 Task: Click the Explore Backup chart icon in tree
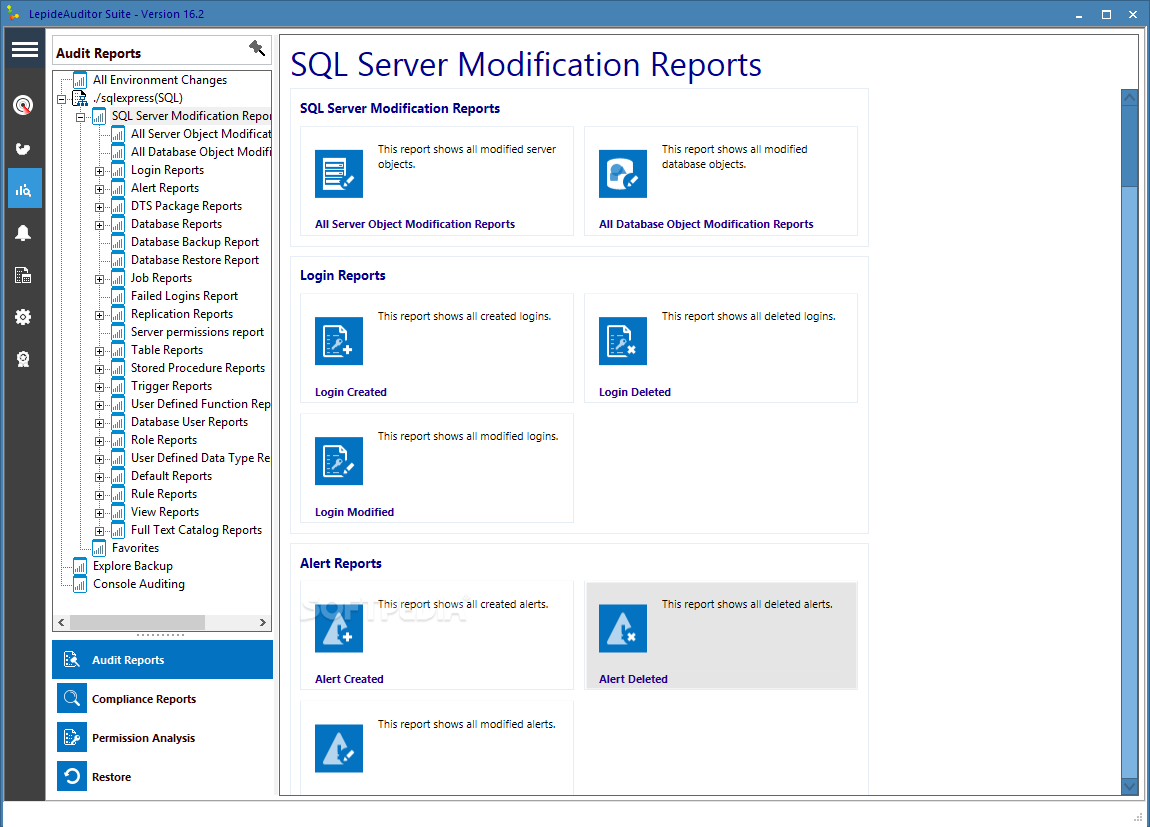tap(80, 567)
